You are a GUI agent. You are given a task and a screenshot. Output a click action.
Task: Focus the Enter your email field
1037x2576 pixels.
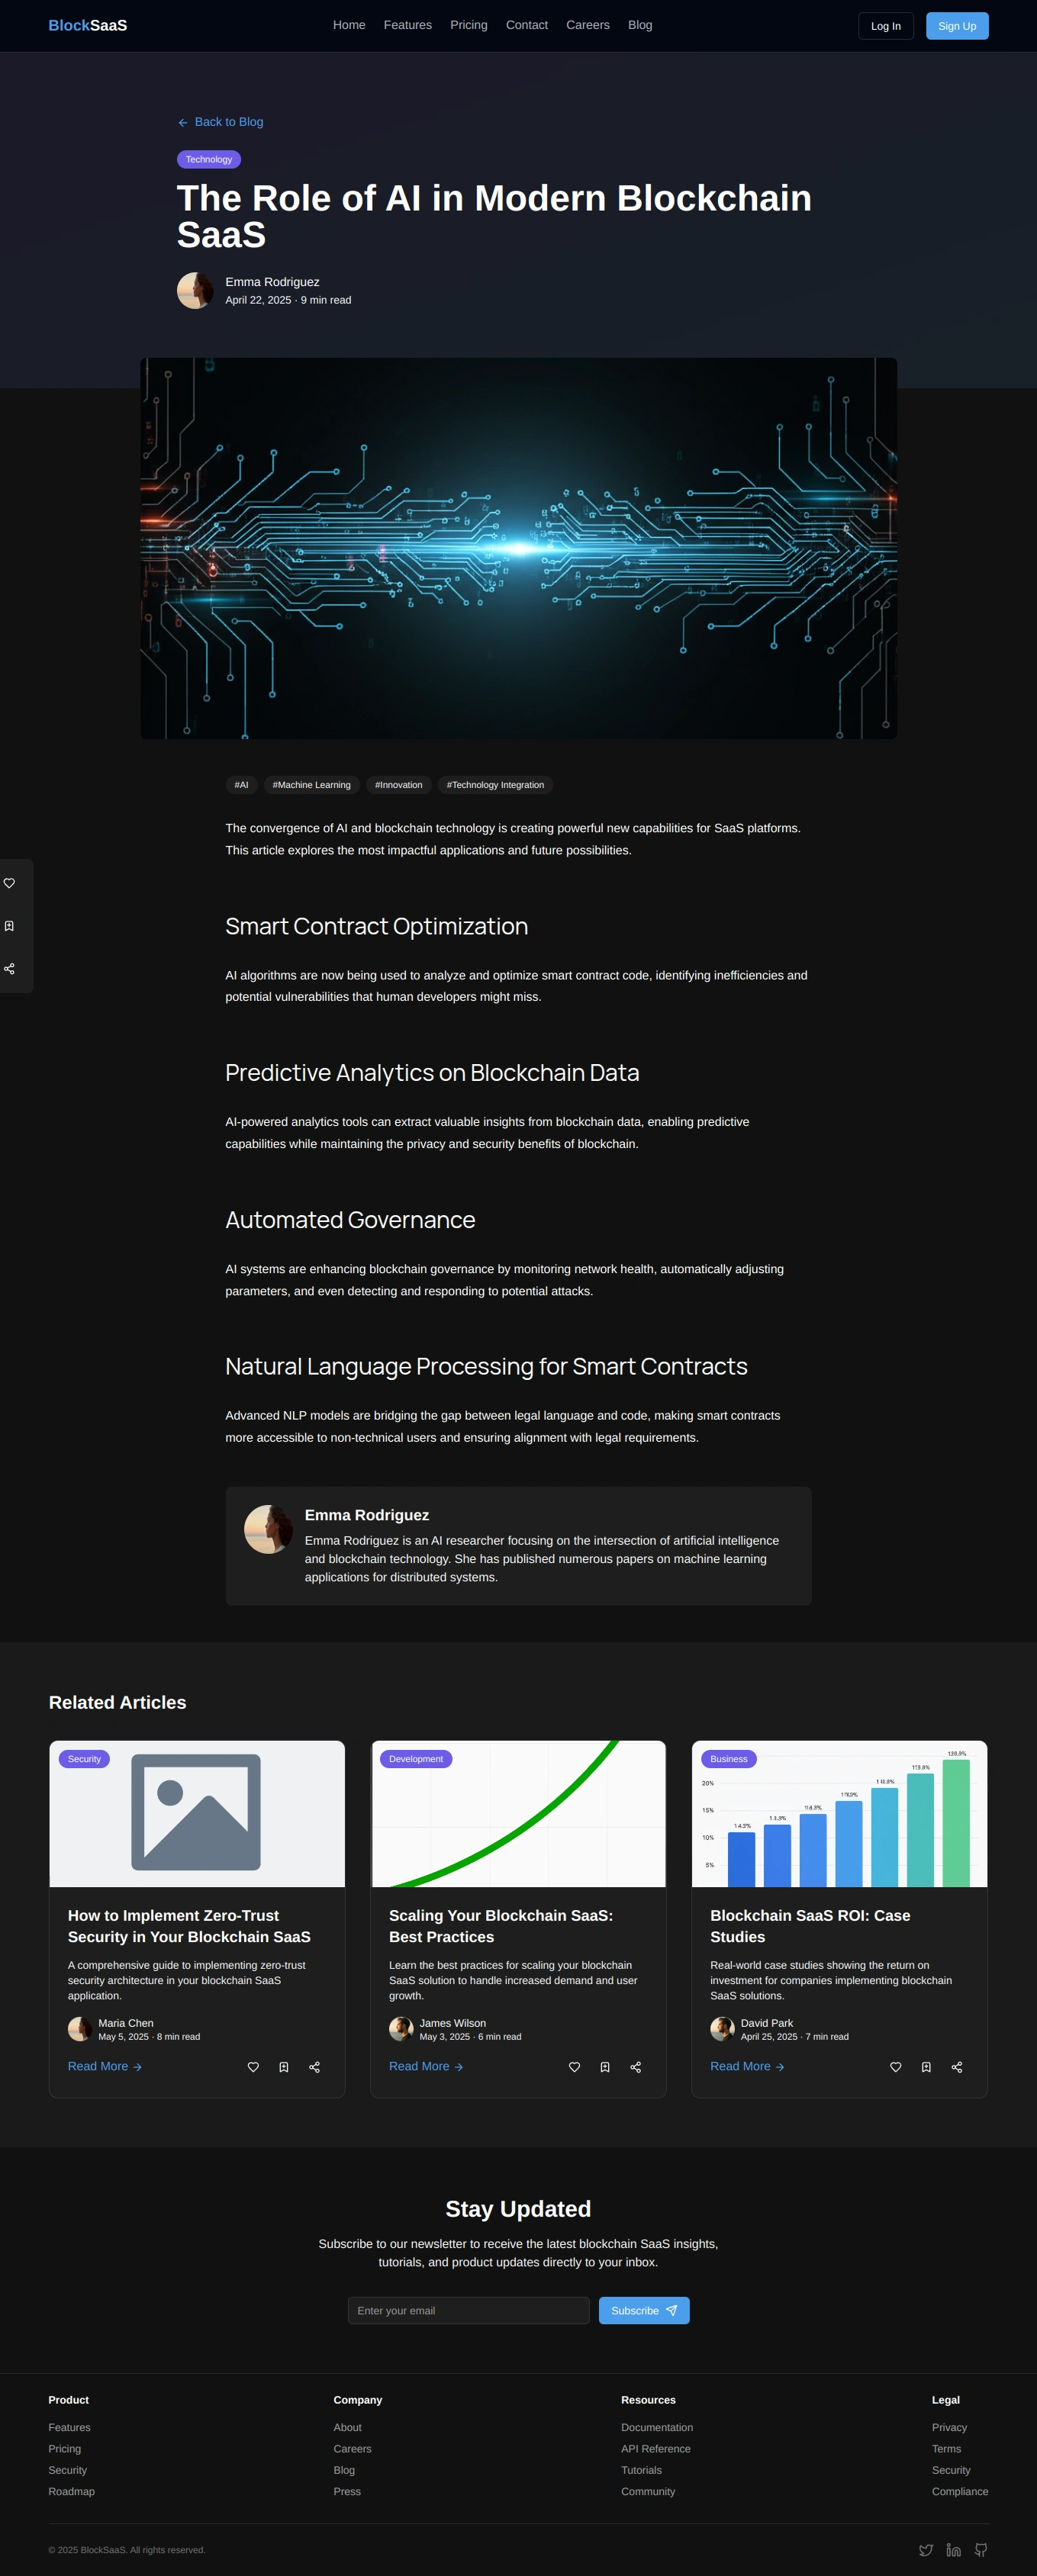click(x=469, y=2310)
